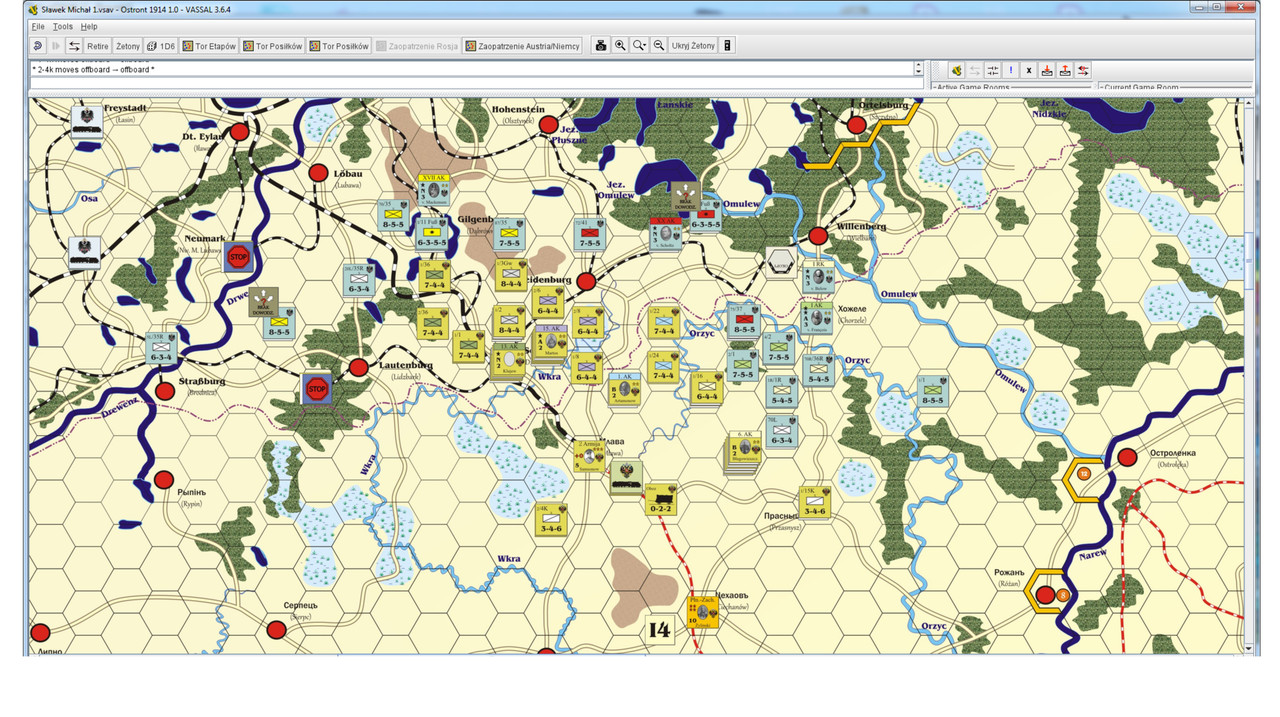Image resolution: width=1280 pixels, height=717 pixels.
Task: Click the VASSAL server connect icon
Action: click(x=956, y=70)
